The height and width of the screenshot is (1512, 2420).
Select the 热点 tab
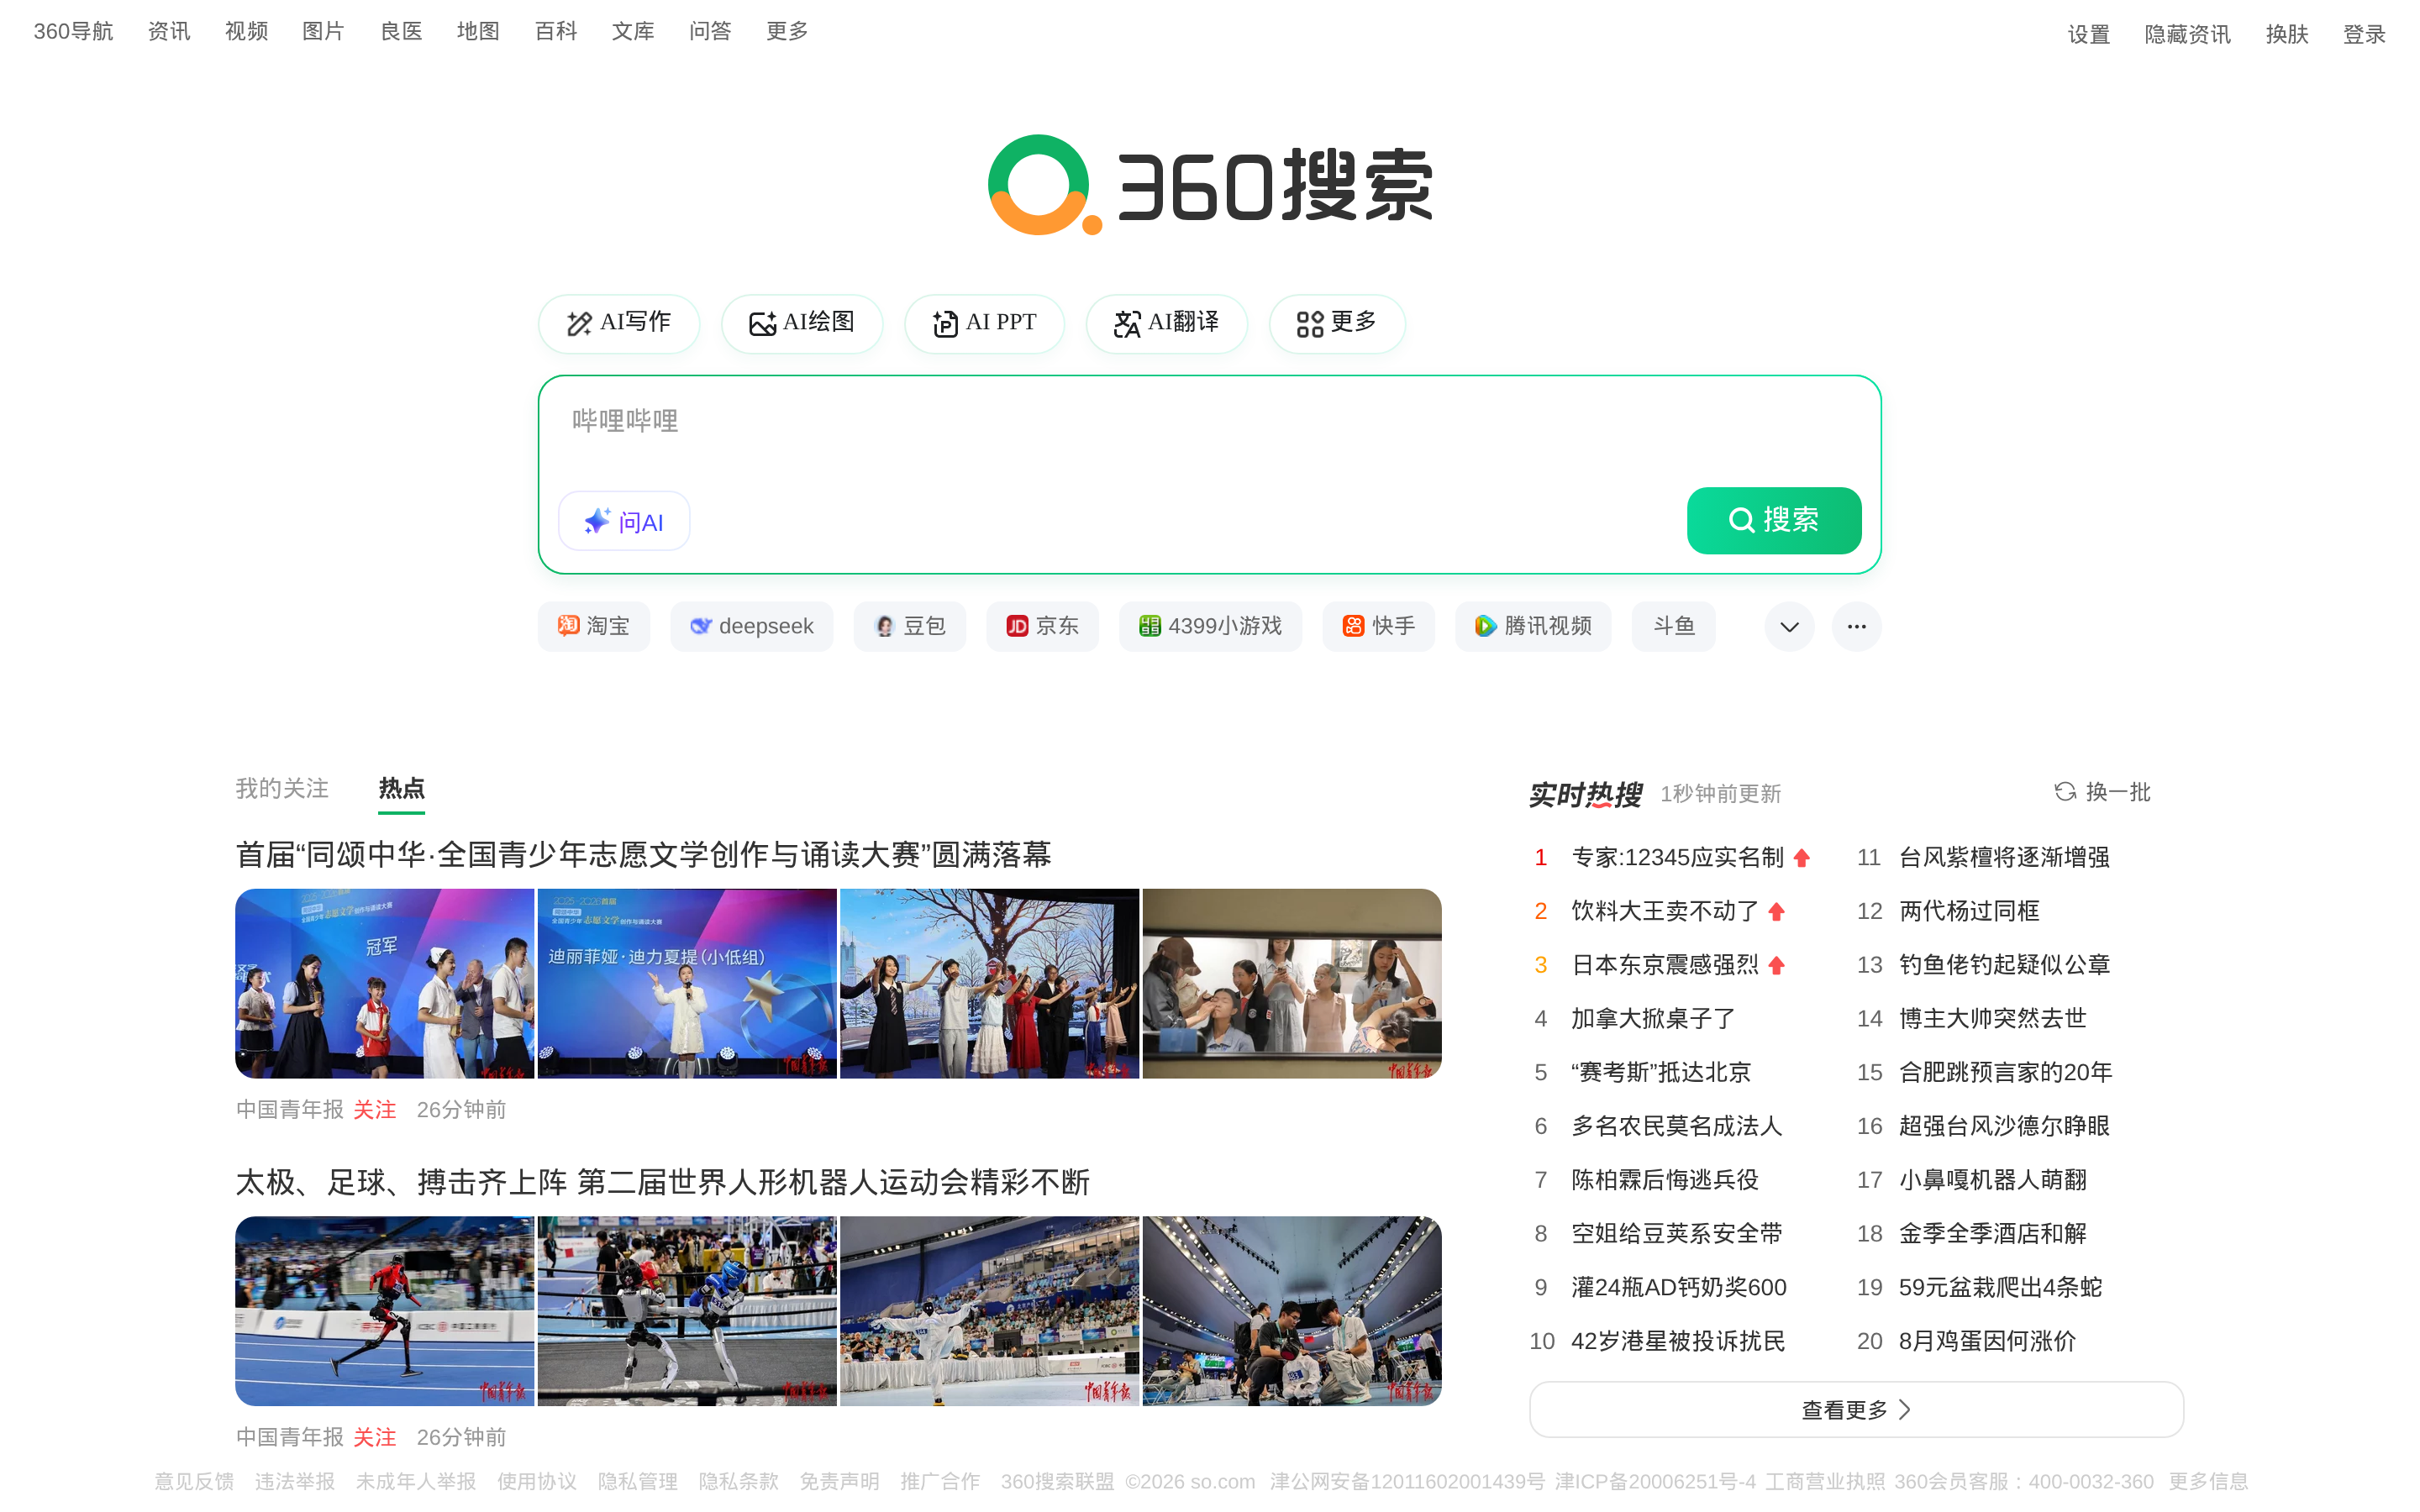pos(401,789)
